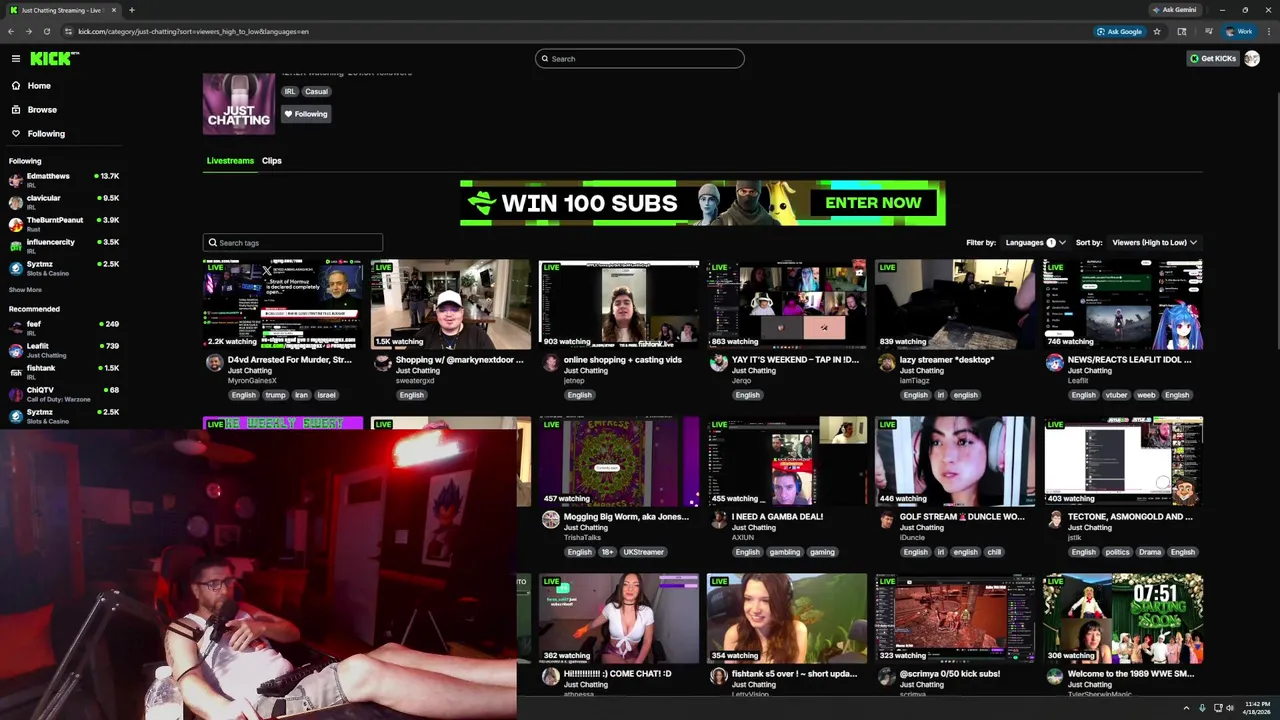This screenshot has width=1280, height=720.
Task: Go back using browser back arrow
Action: (11, 31)
